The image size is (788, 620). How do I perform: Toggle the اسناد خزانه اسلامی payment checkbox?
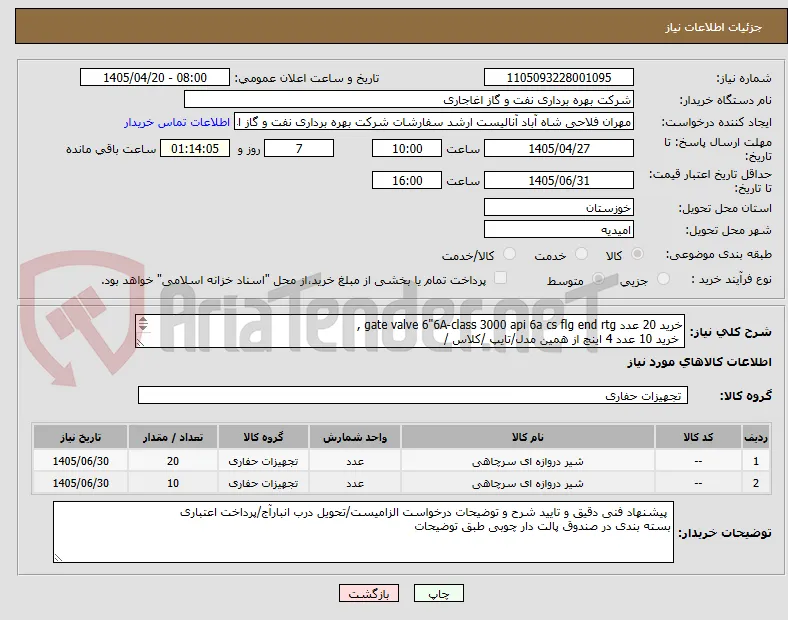point(500,277)
